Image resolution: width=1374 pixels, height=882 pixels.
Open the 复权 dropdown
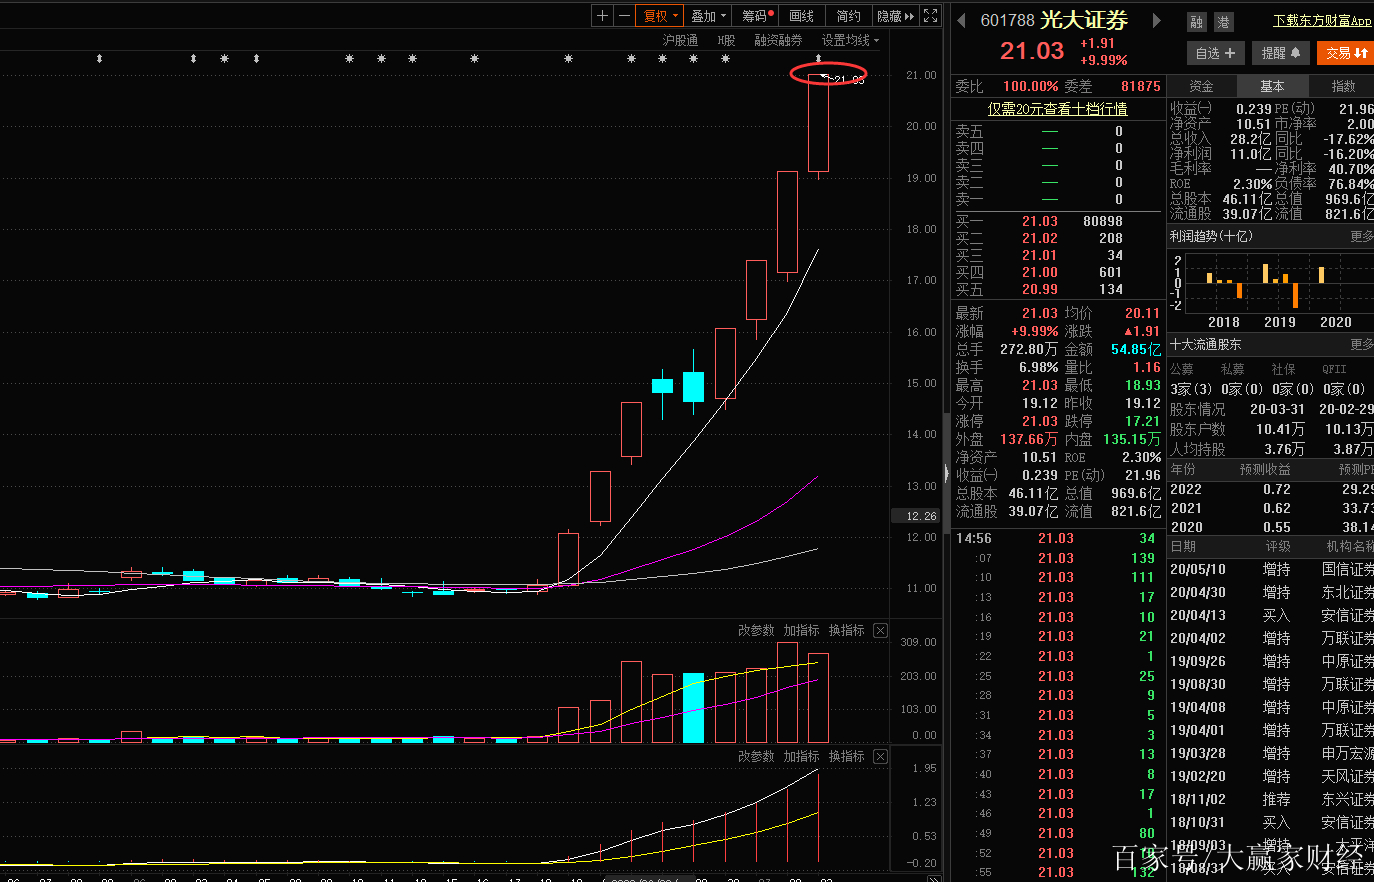click(661, 16)
